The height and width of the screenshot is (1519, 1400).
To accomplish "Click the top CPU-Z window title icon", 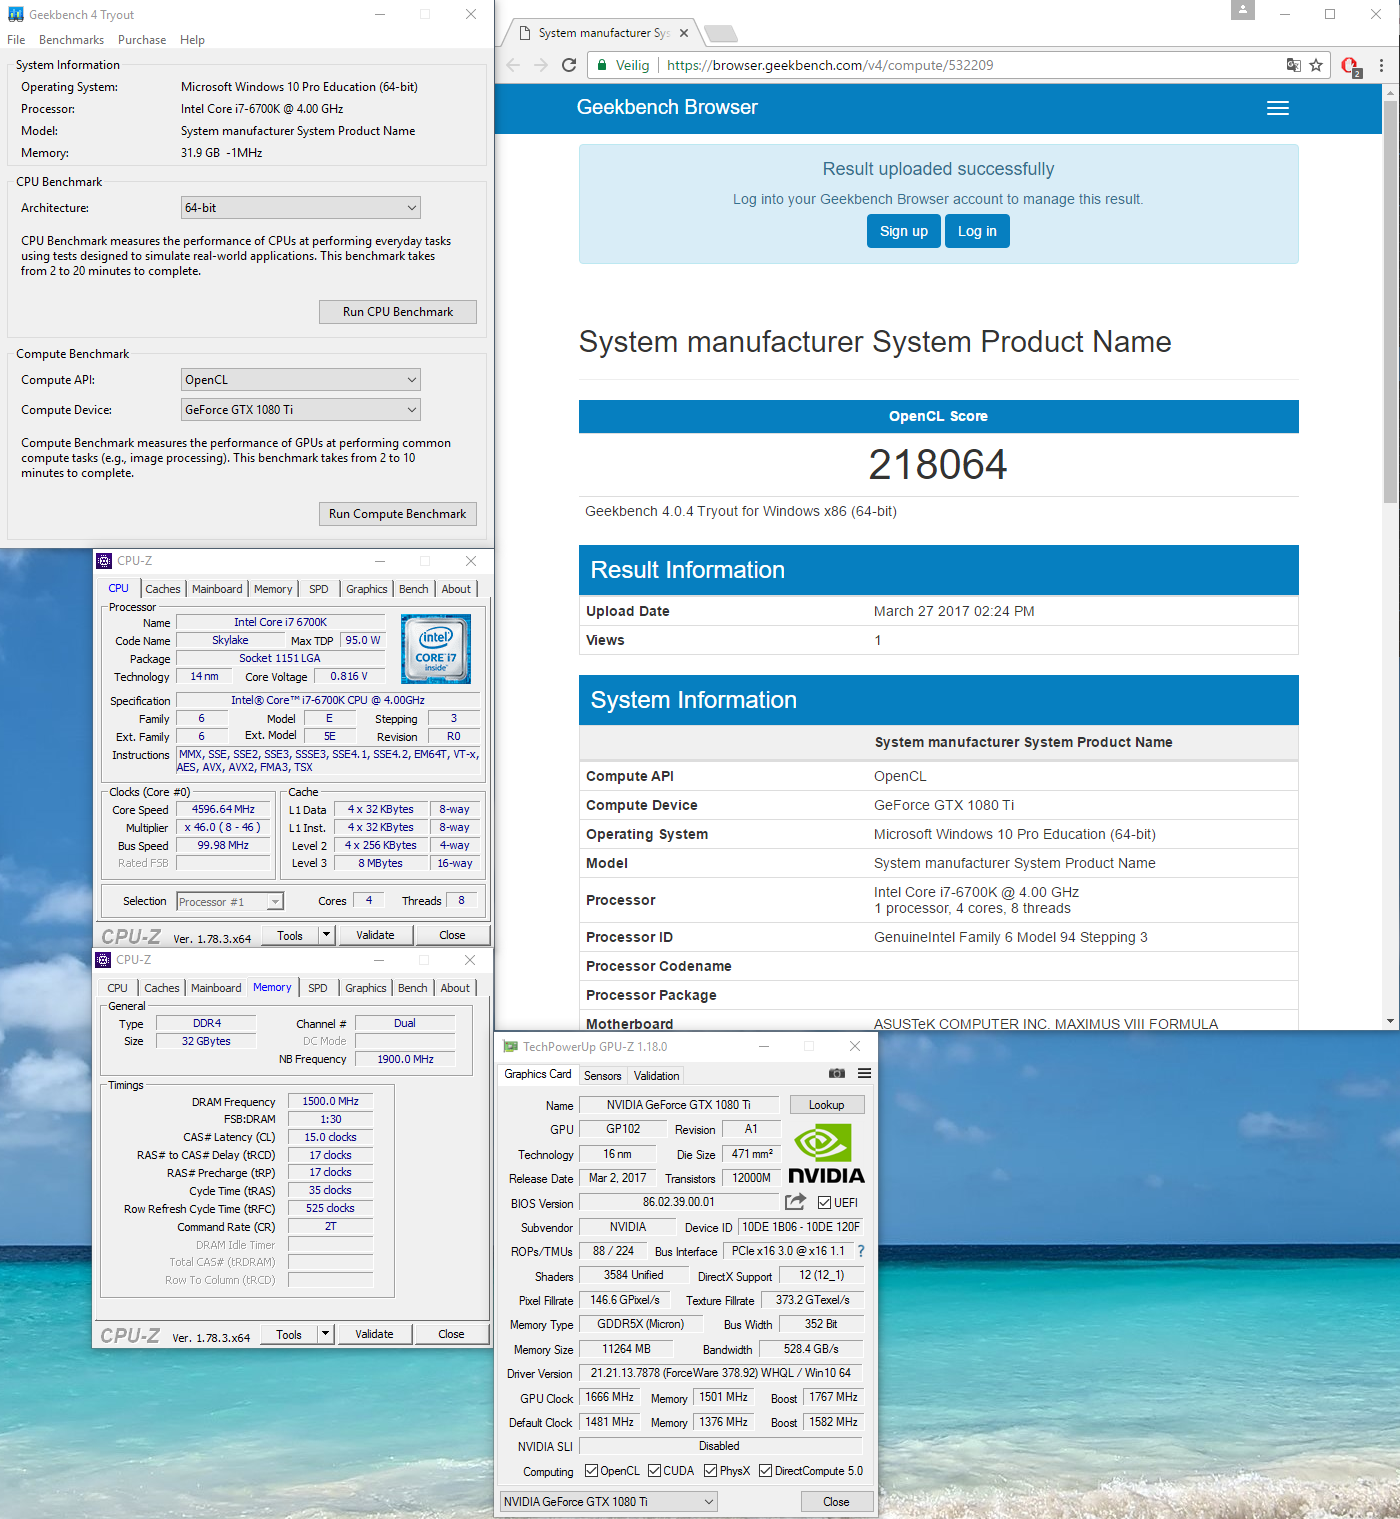I will coord(104,561).
